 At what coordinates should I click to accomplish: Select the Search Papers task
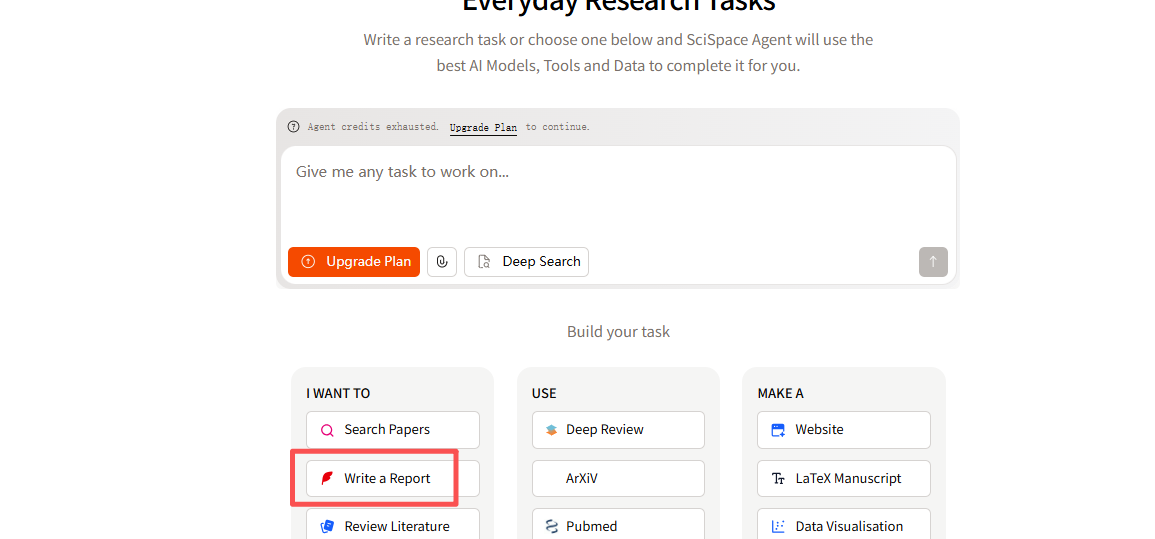coord(393,430)
